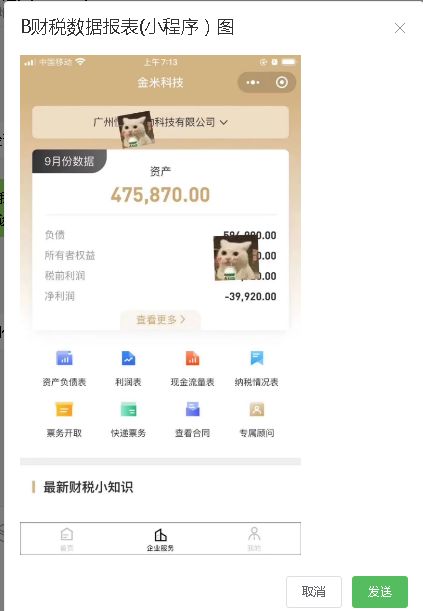This screenshot has width=423, height=611.
Task: Open the 资产负债表 report icon
Action: (64, 358)
